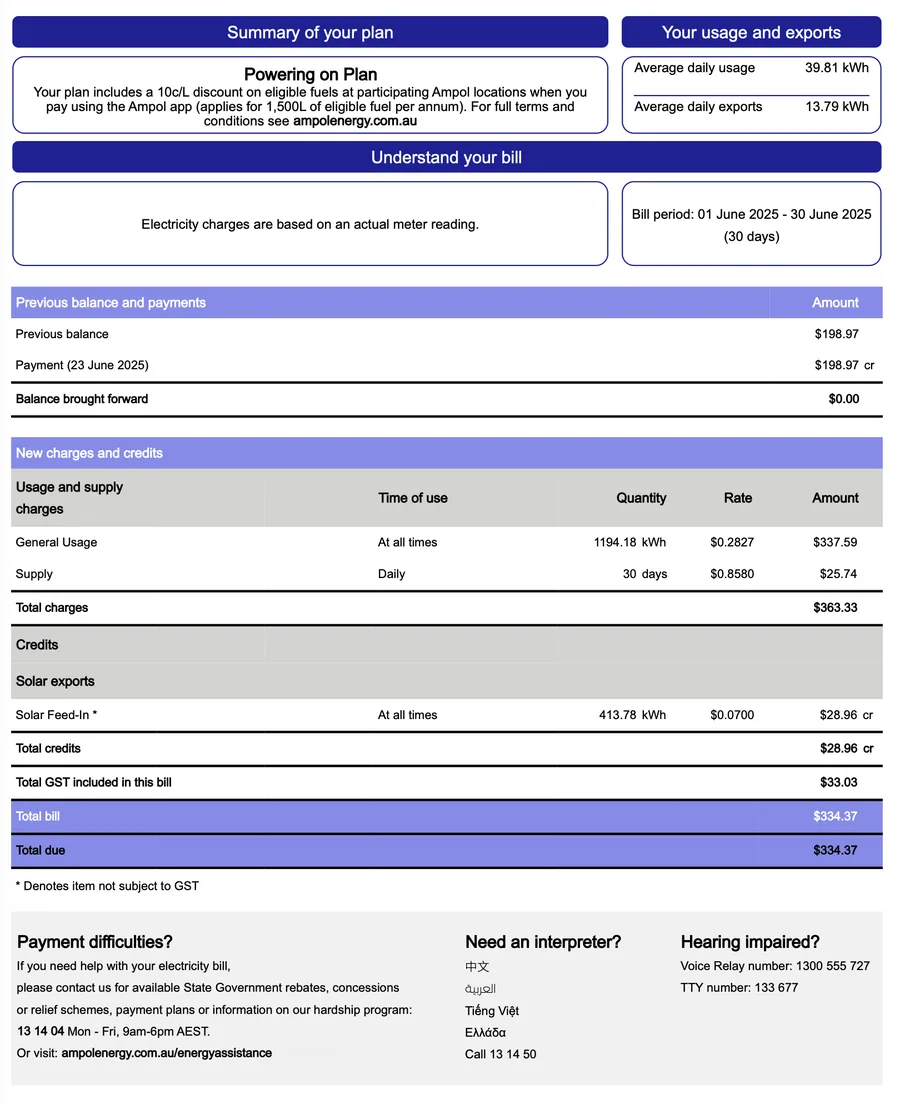
Task: Click the 'Total due' row label
Action: [40, 850]
